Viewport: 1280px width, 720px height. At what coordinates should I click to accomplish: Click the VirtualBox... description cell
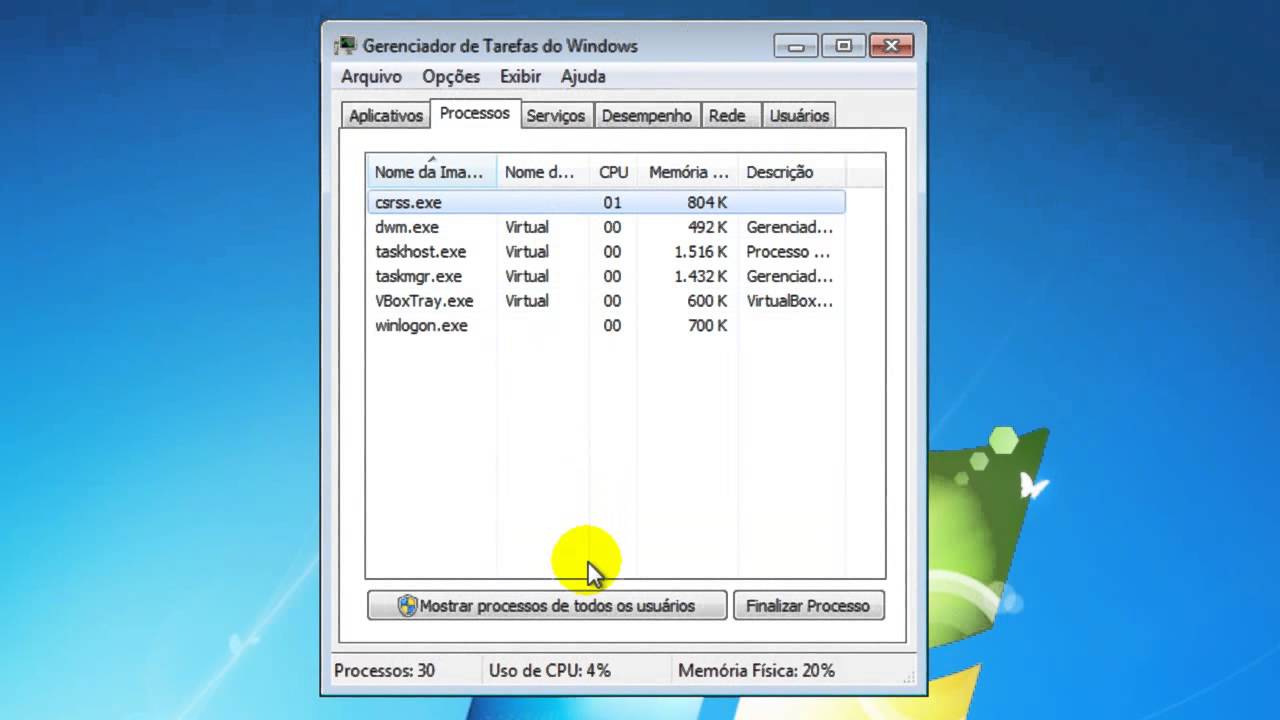point(790,301)
